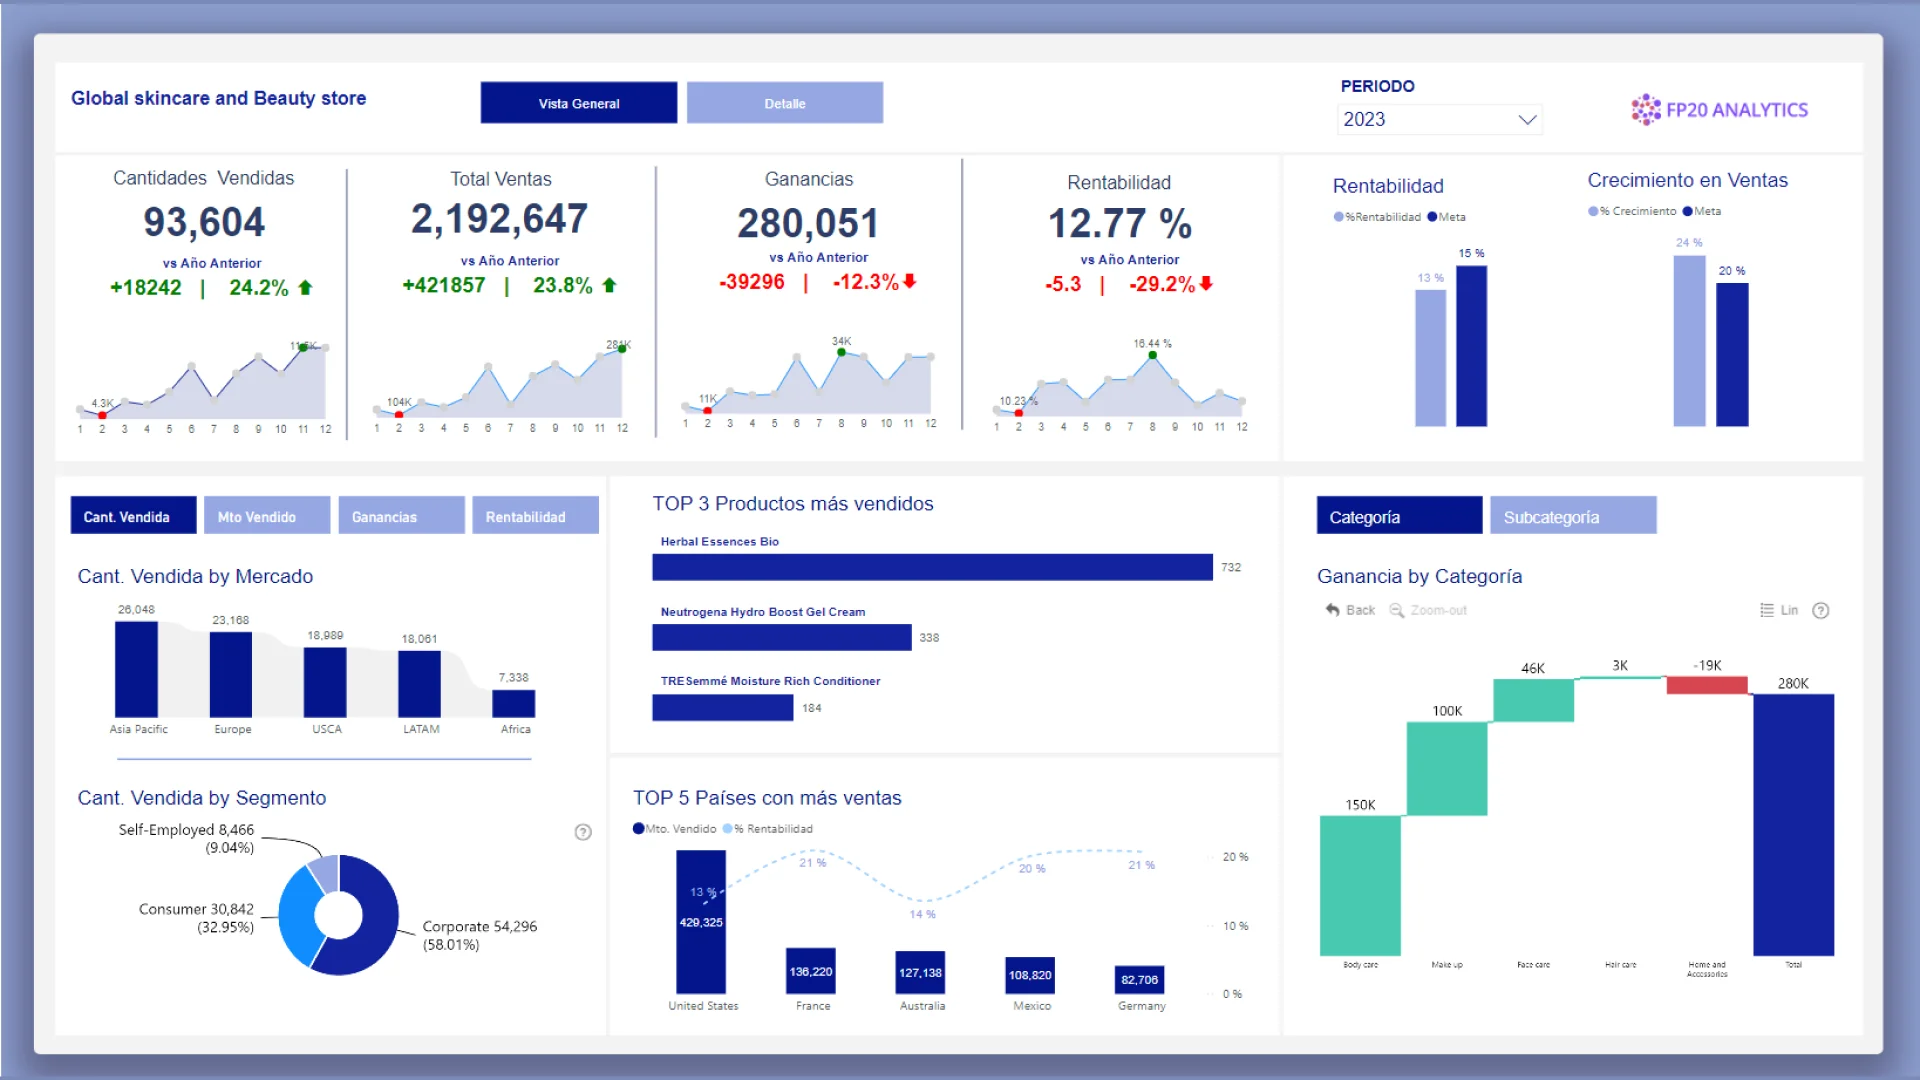Select the Self-Employed donut segment

325,872
